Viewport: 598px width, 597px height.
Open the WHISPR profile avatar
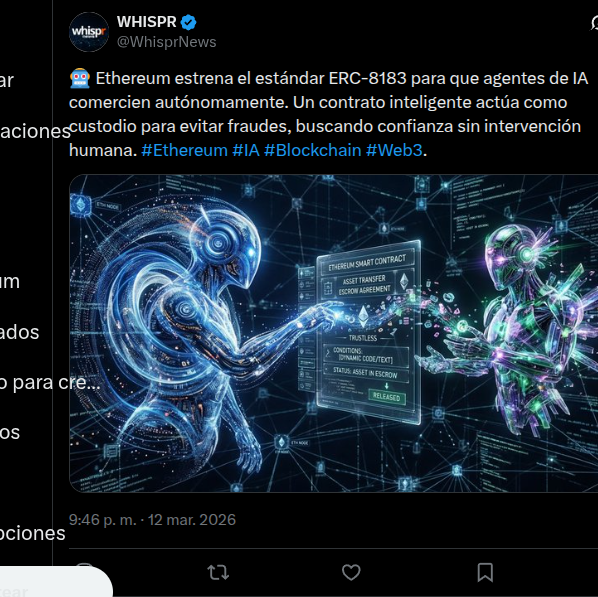89,32
